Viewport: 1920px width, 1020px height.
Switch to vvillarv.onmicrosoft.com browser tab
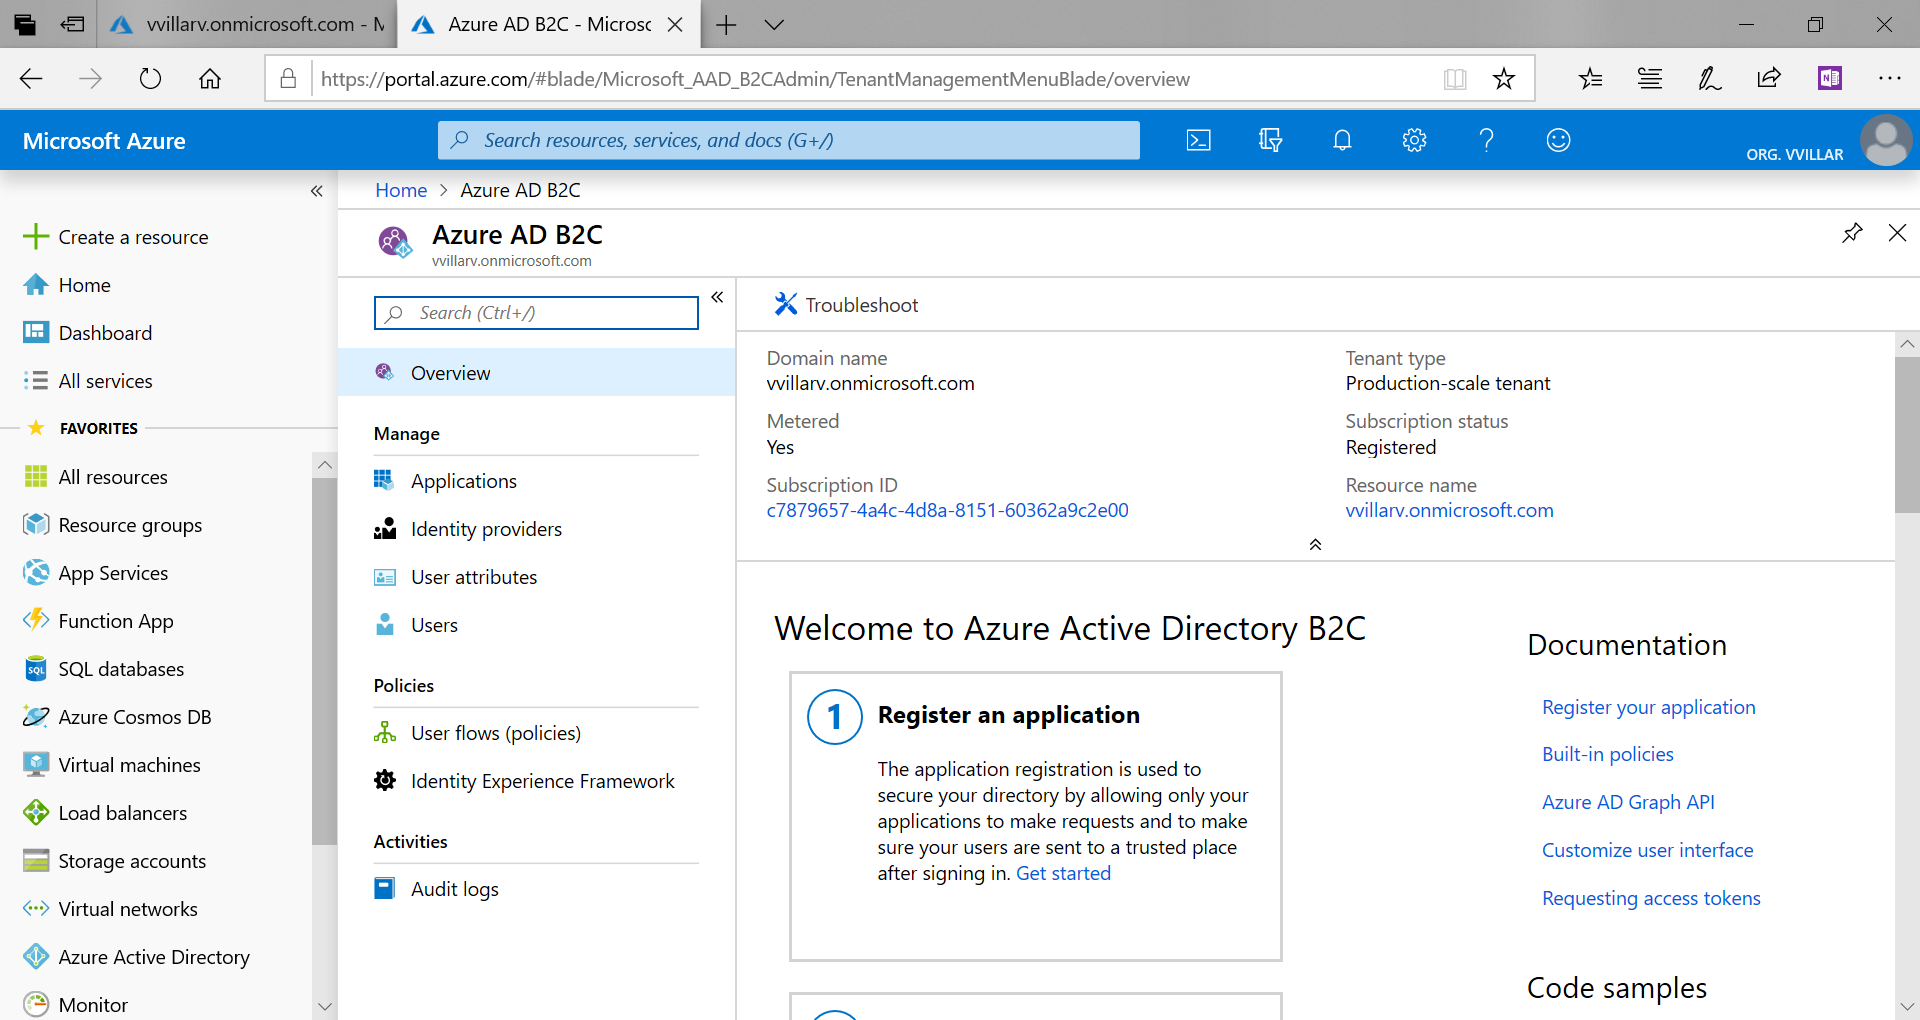247,25
